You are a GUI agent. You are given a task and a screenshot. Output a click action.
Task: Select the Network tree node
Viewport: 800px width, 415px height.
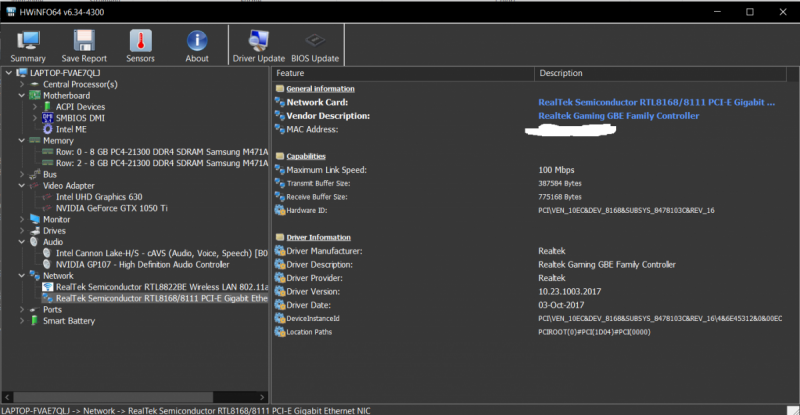tap(58, 276)
